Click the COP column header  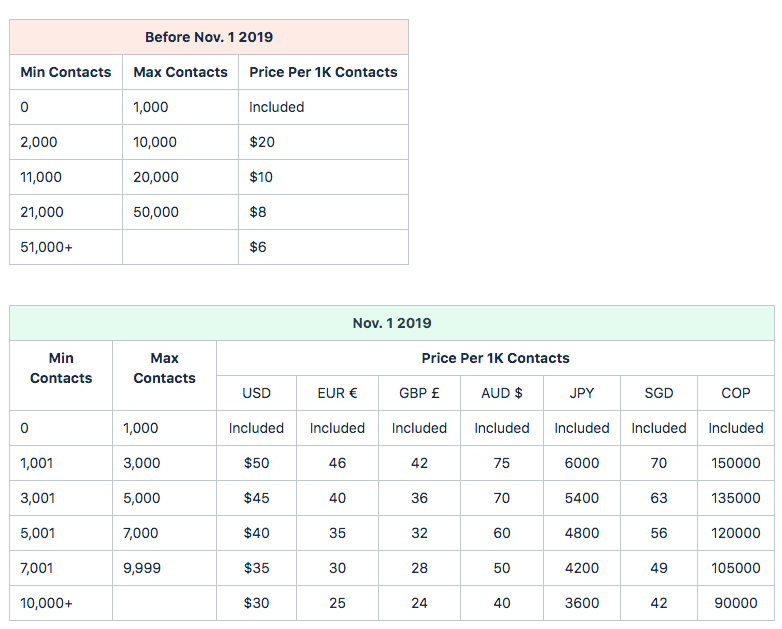tap(736, 393)
